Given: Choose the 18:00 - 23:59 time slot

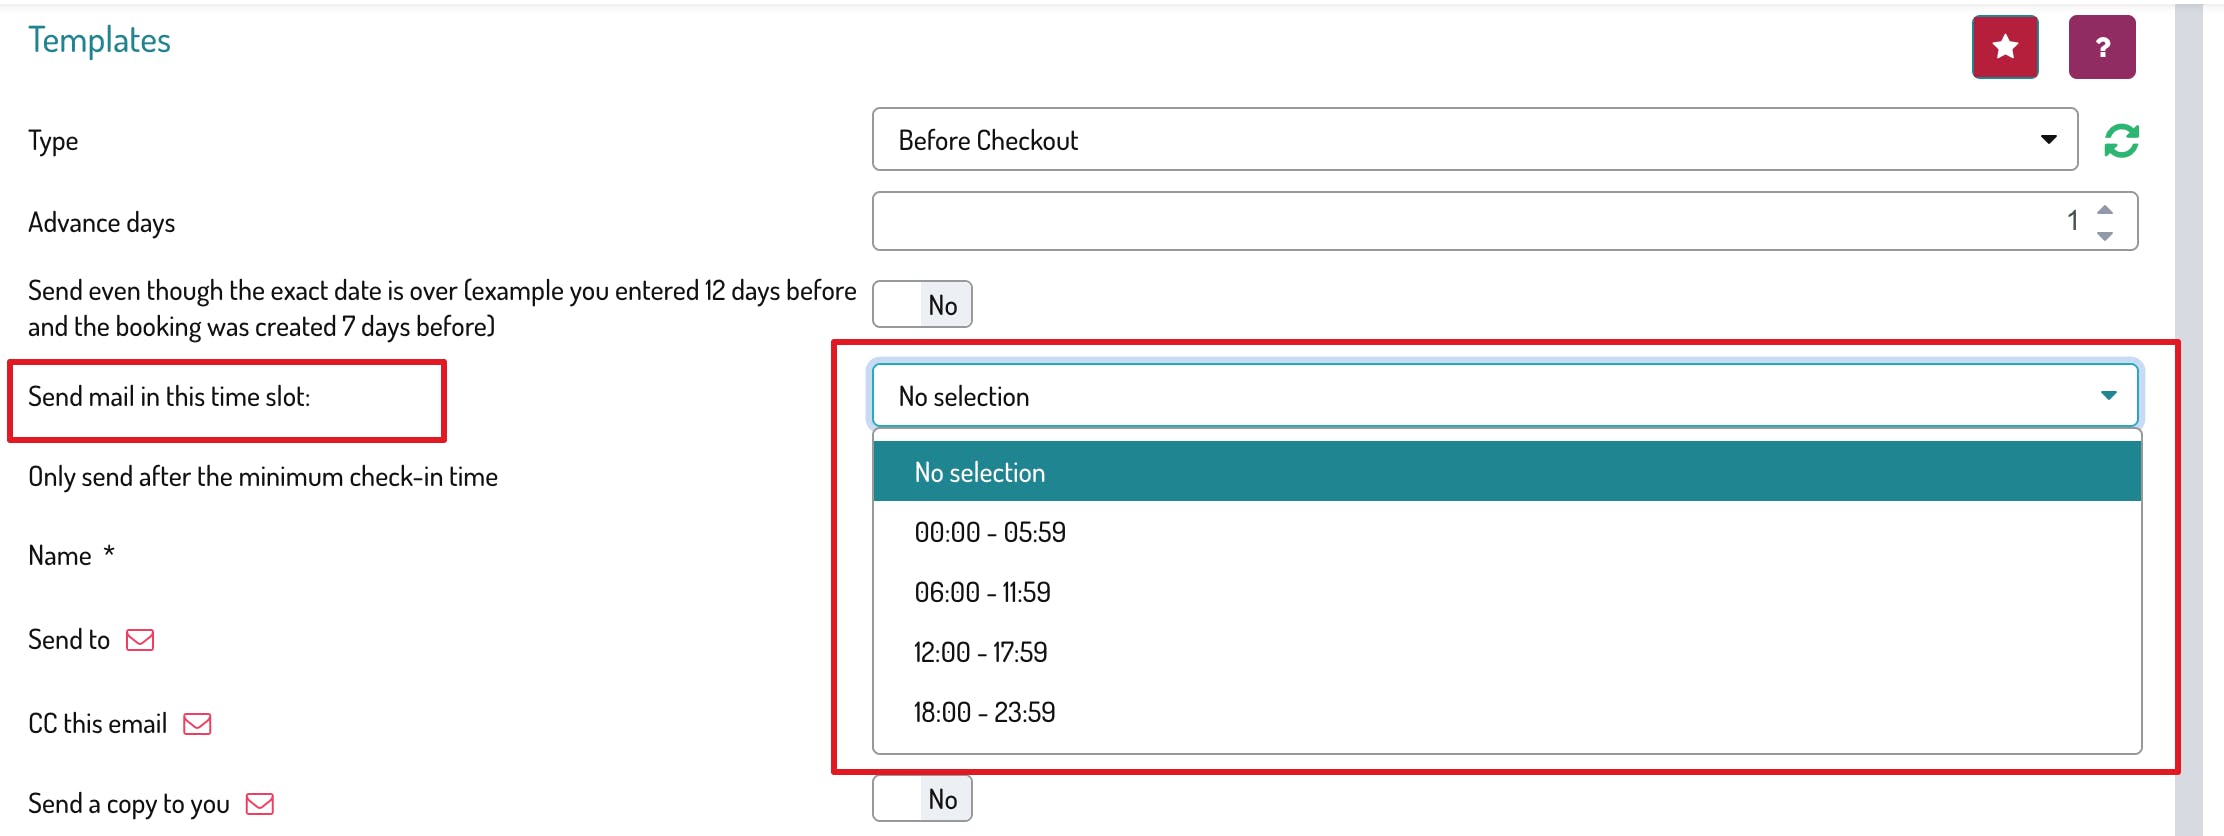Looking at the screenshot, I should click(984, 712).
